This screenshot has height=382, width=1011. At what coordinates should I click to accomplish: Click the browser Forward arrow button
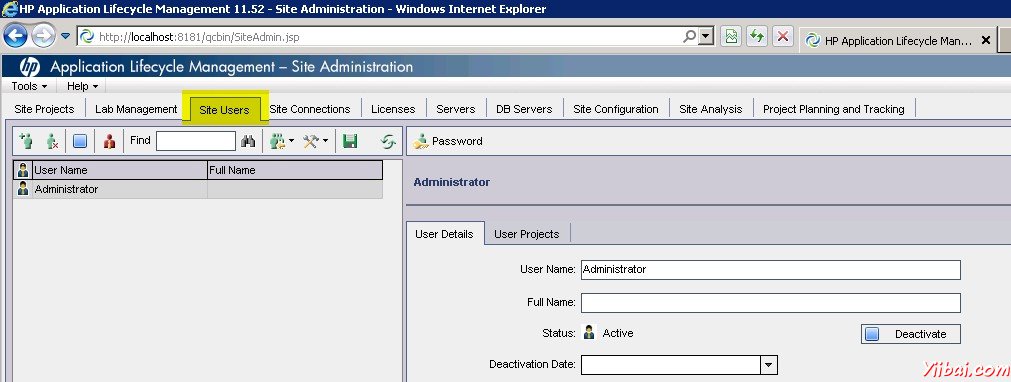(x=43, y=35)
